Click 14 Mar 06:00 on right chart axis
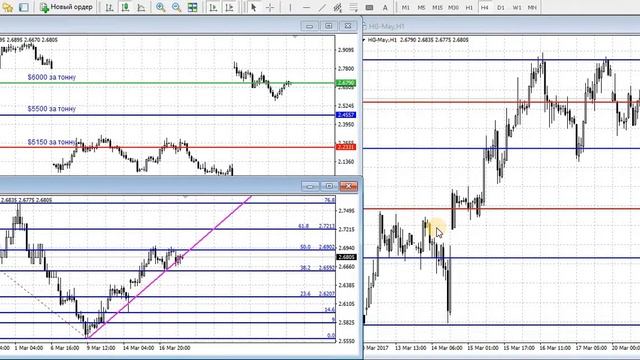 (447, 348)
